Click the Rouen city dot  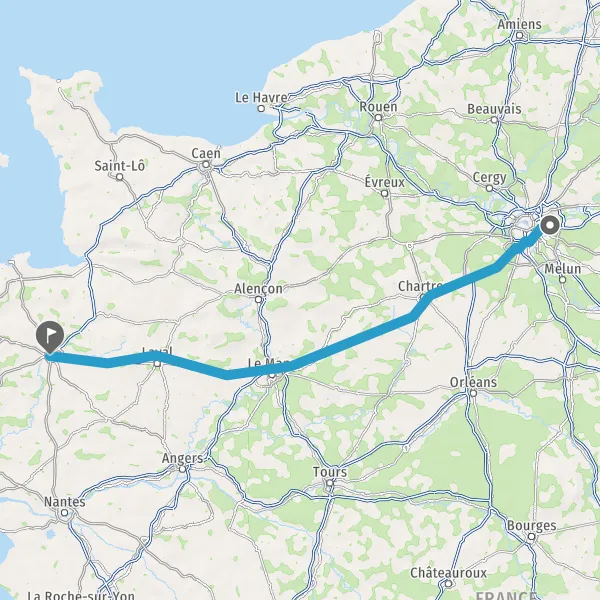click(x=378, y=117)
